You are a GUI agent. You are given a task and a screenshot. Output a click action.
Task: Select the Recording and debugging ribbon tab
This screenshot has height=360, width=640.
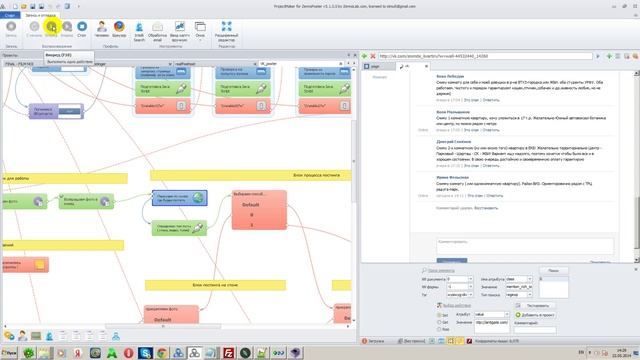click(x=40, y=15)
